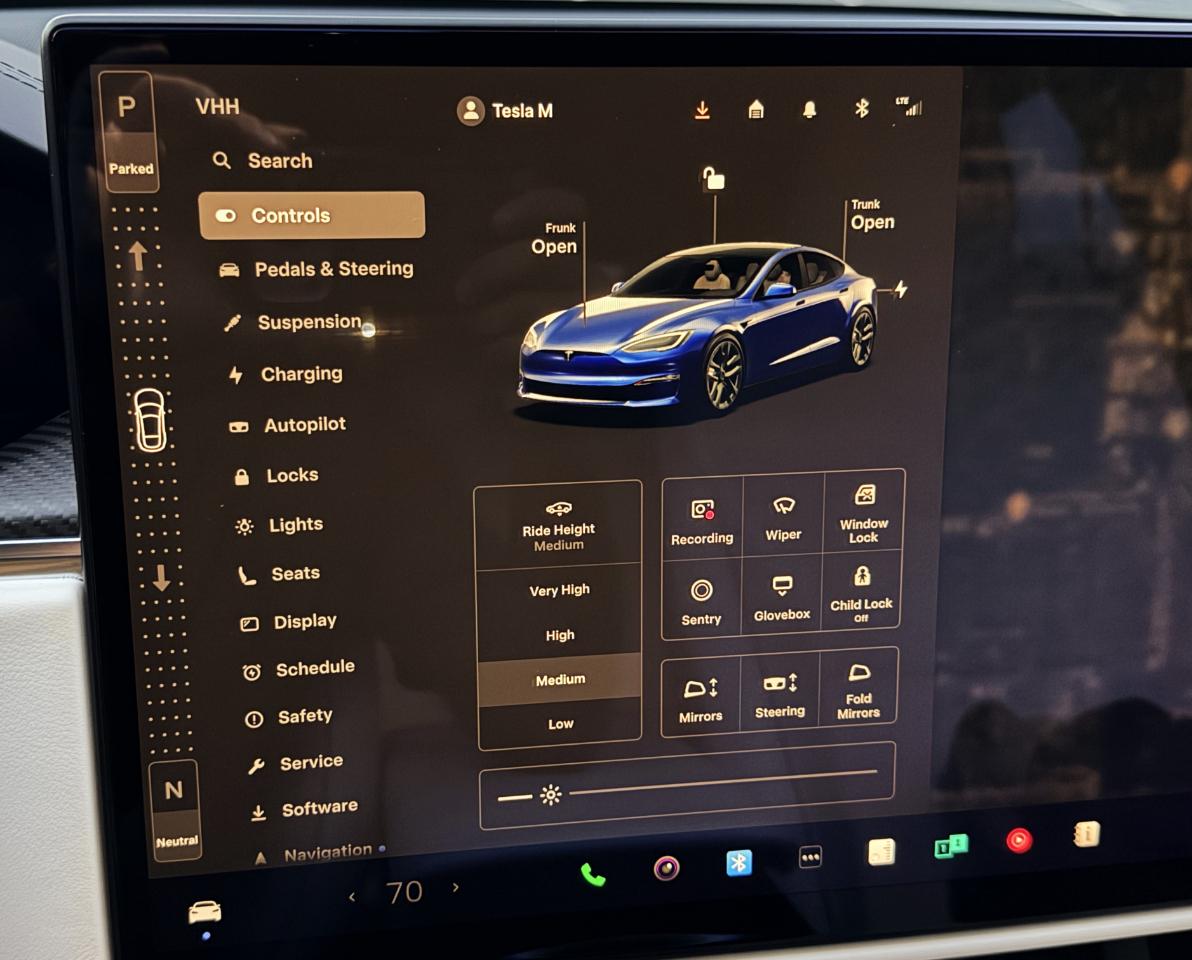This screenshot has width=1192, height=960.
Task: Tap the blue Model S car image
Action: [699, 328]
